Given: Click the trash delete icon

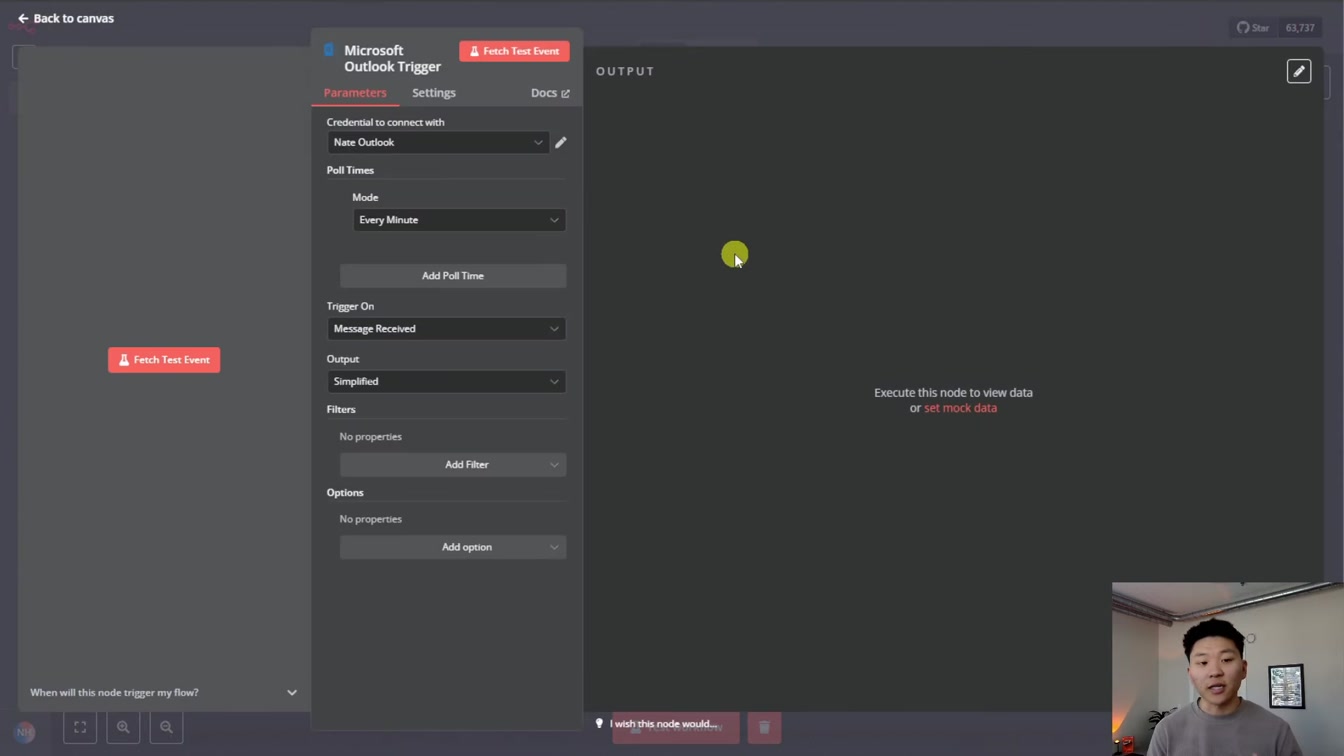Looking at the screenshot, I should pyautogui.click(x=764, y=728).
